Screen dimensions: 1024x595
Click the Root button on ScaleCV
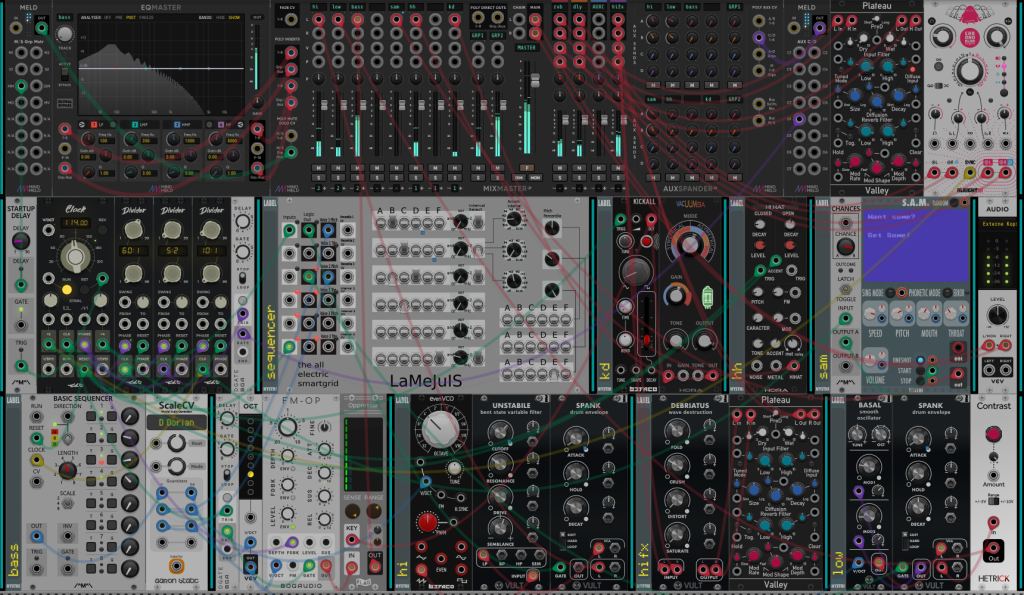(x=198, y=443)
